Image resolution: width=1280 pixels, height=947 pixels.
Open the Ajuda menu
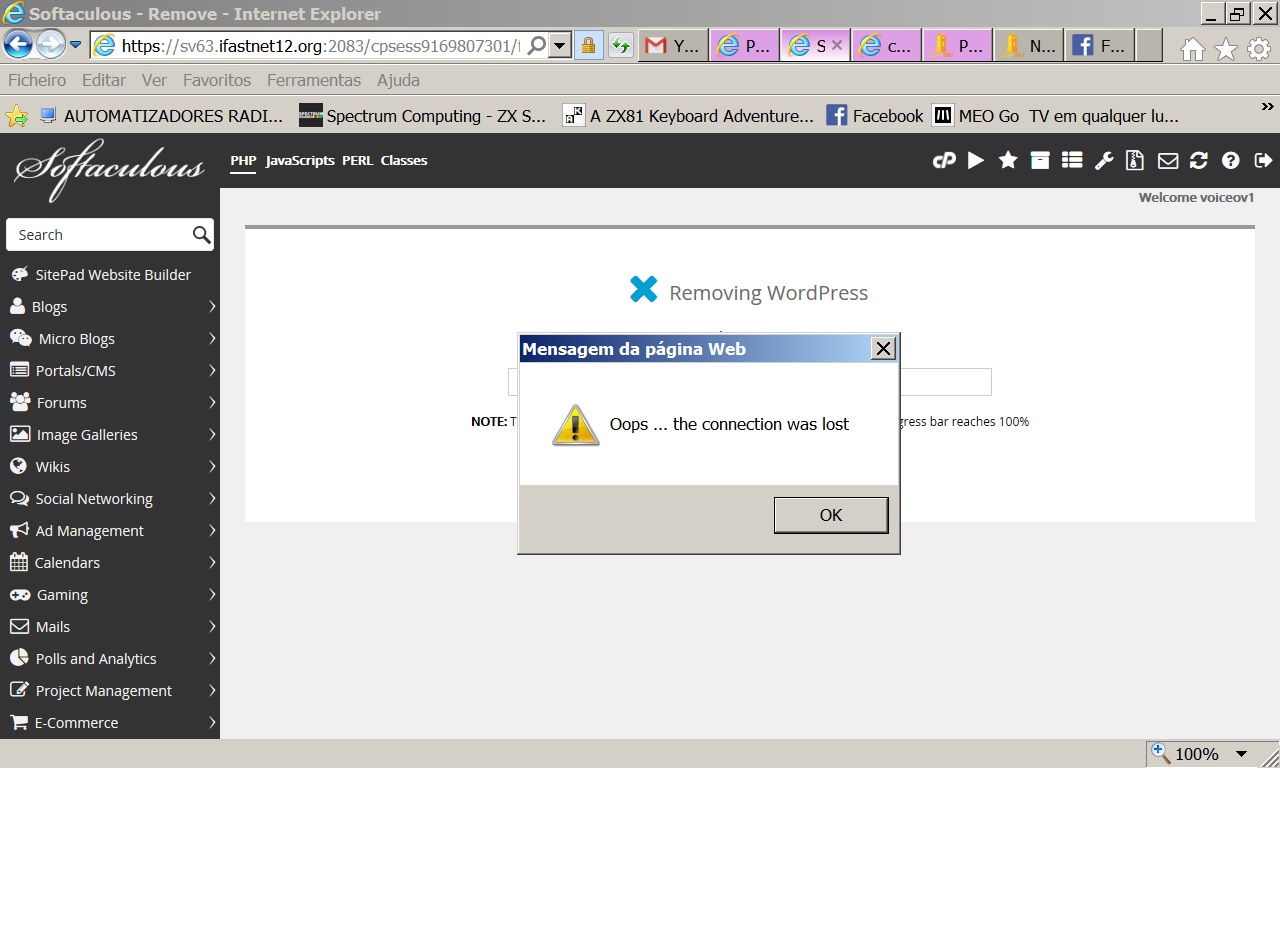pos(398,80)
